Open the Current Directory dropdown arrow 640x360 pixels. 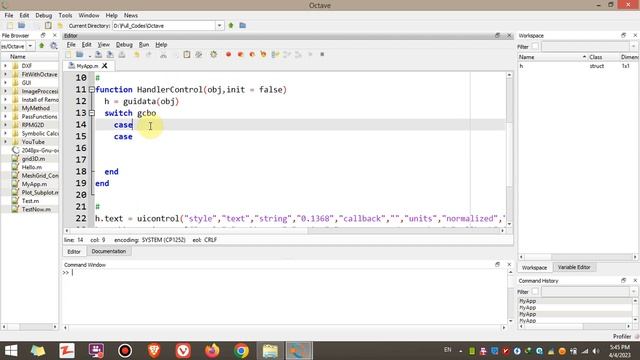(x=220, y=26)
